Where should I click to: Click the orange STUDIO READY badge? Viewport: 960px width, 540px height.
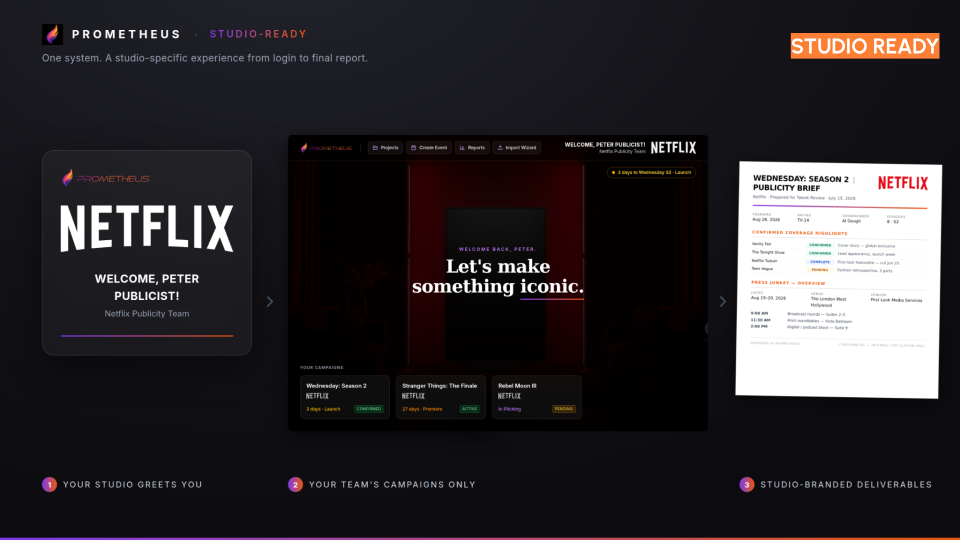click(x=864, y=46)
